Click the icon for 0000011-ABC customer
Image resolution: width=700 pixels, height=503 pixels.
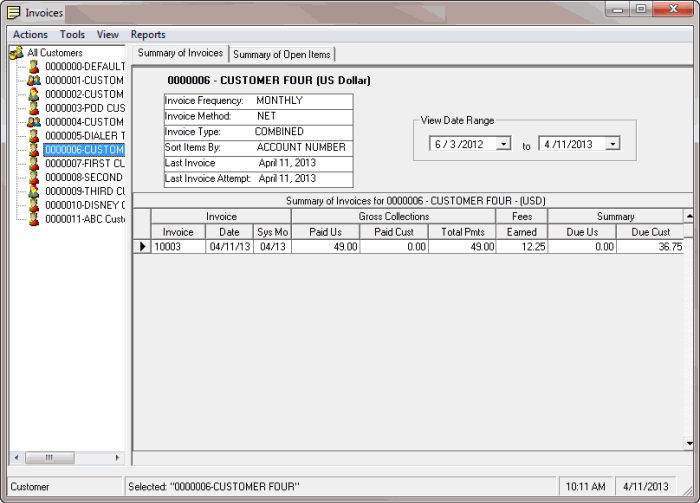pos(34,219)
